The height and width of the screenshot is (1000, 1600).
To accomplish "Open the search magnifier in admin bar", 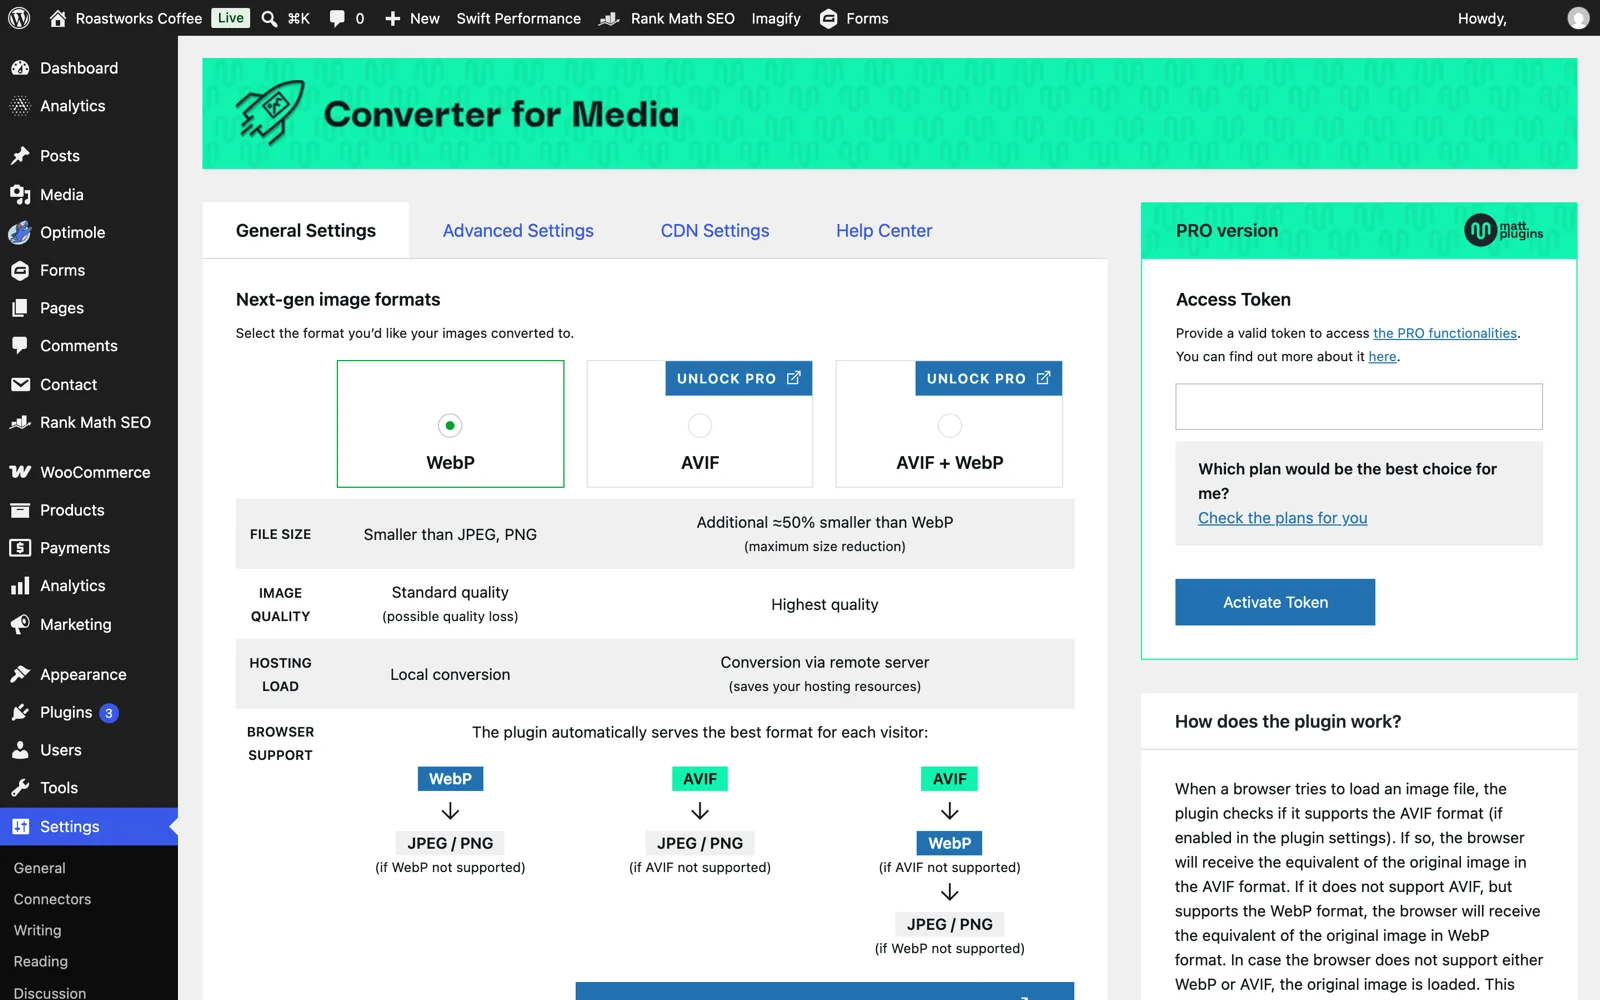I will click(x=269, y=18).
